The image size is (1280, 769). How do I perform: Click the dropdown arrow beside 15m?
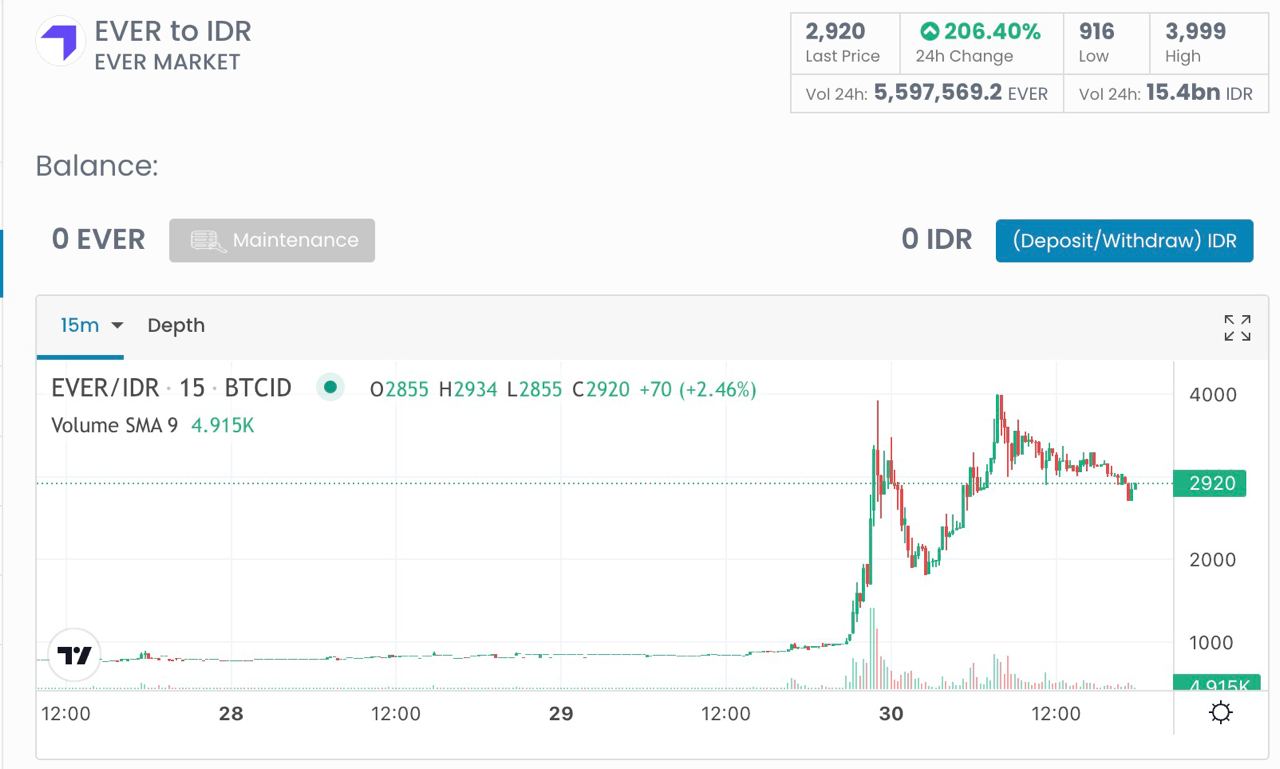117,326
